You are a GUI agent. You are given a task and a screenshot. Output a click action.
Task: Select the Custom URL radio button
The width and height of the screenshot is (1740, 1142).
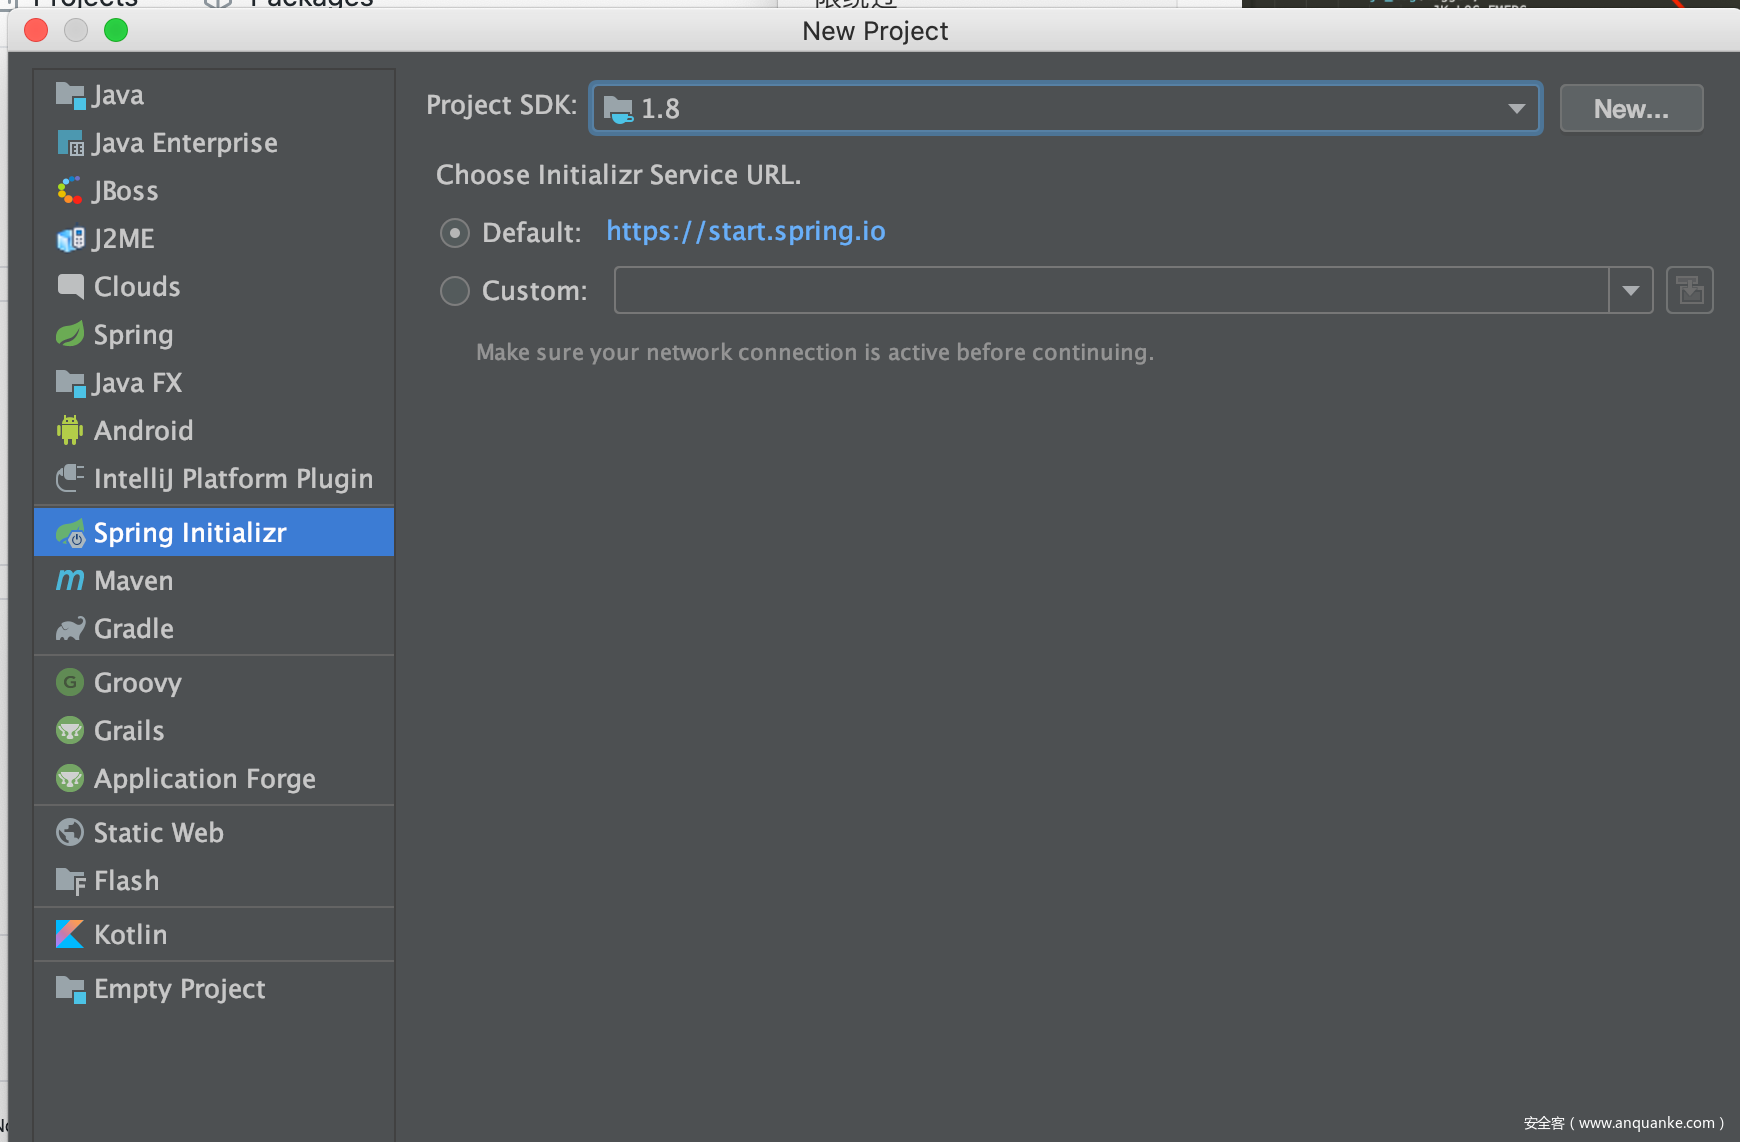pyautogui.click(x=455, y=291)
